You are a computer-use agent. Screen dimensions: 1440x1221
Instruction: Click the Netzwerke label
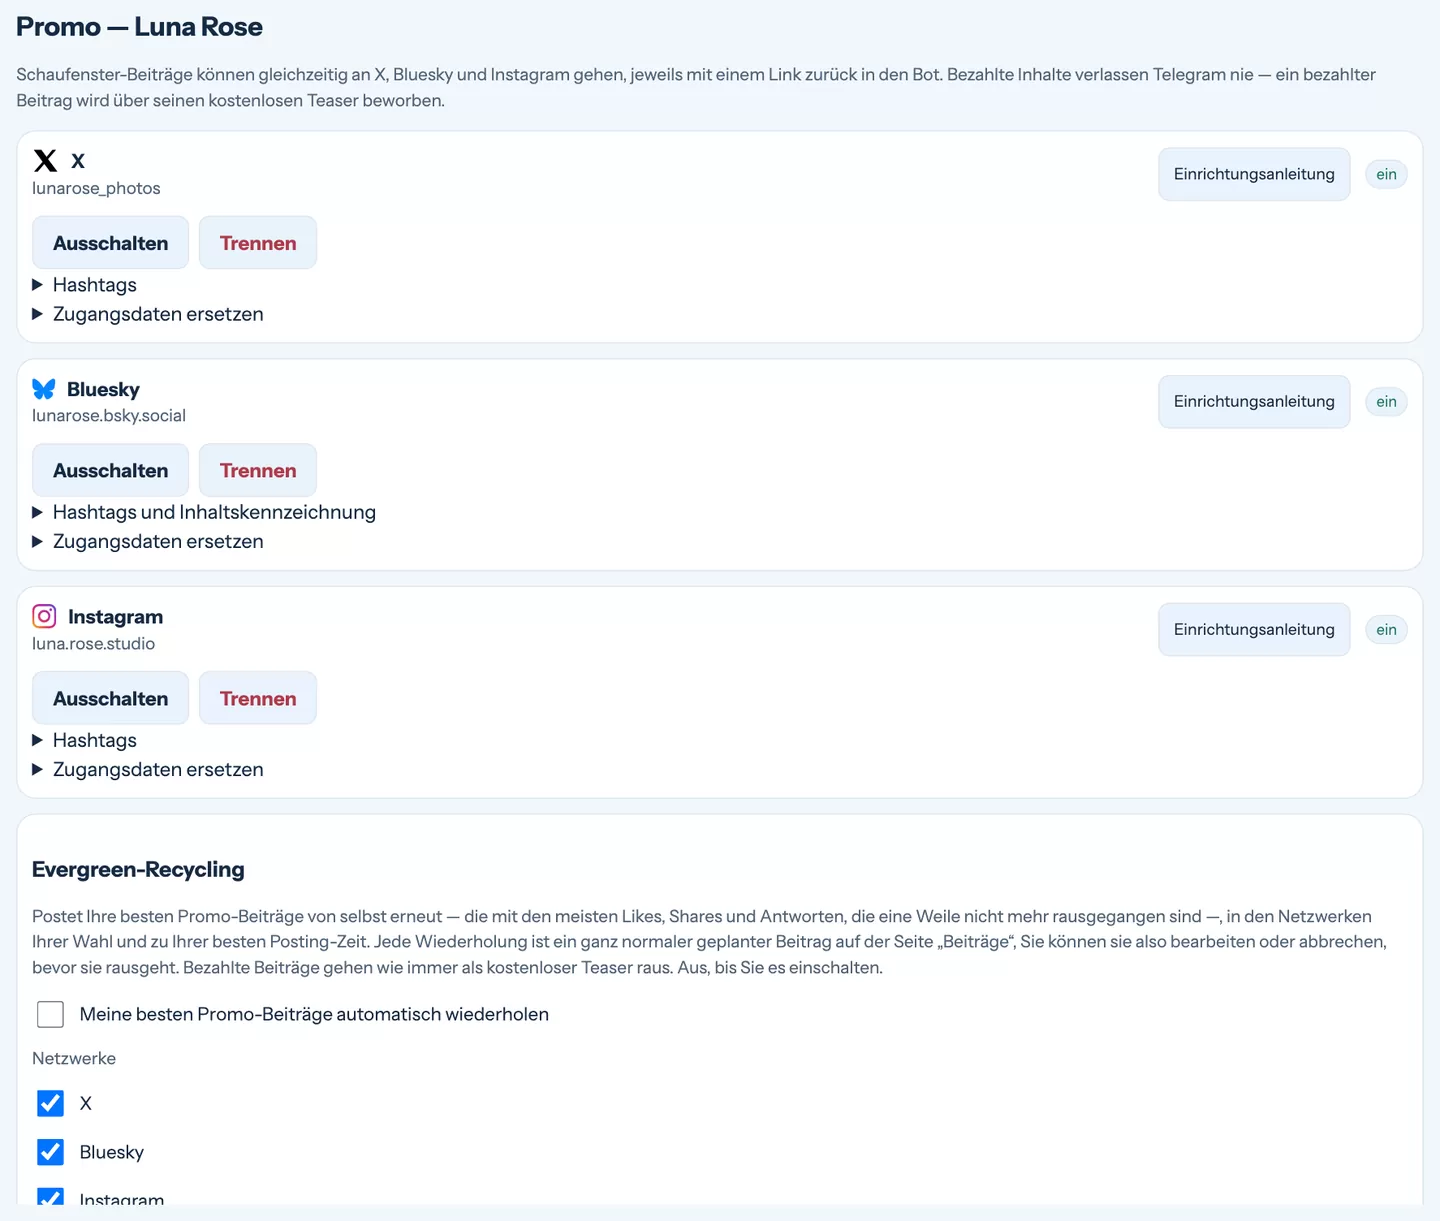coord(74,1058)
